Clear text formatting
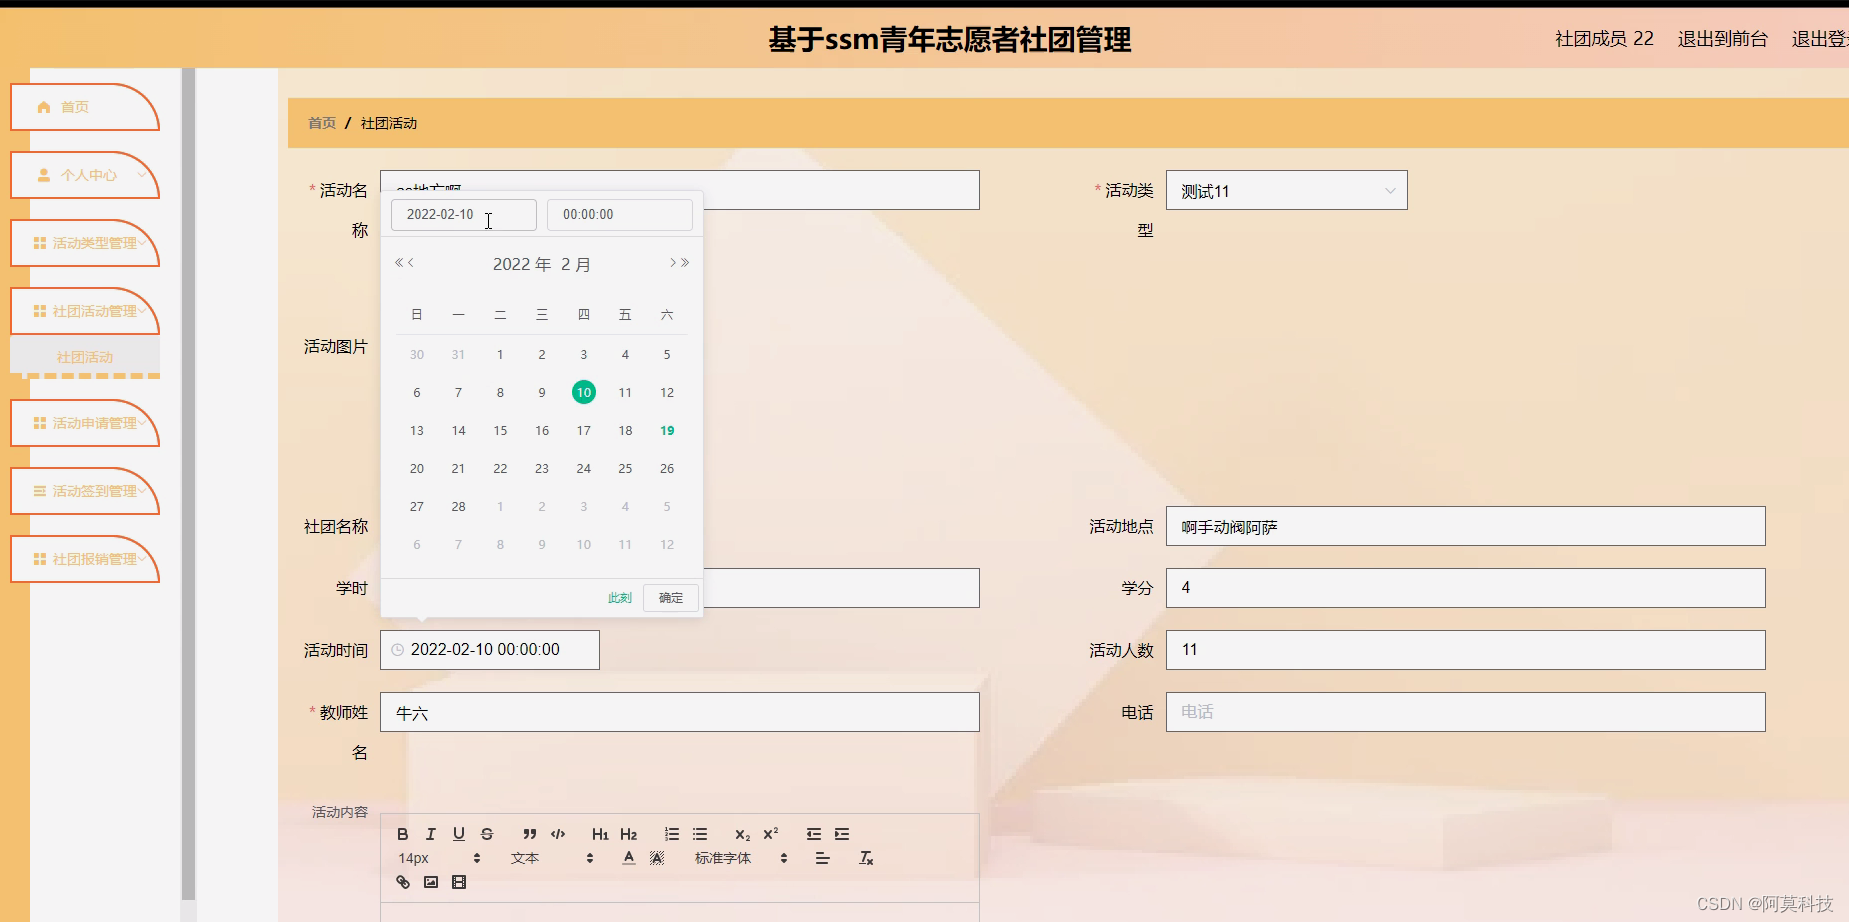This screenshot has width=1849, height=922. (x=866, y=858)
